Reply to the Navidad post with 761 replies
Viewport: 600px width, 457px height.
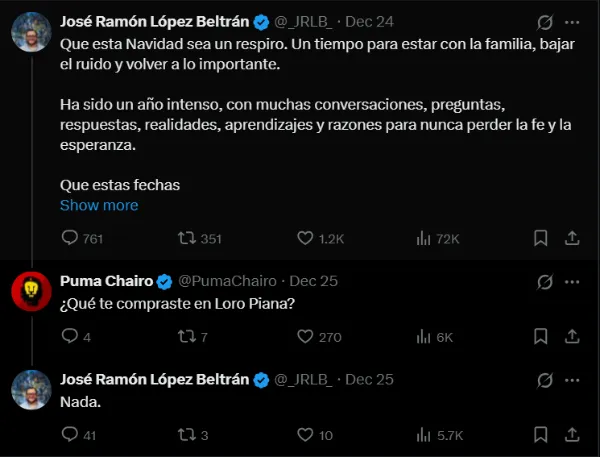[x=70, y=239]
